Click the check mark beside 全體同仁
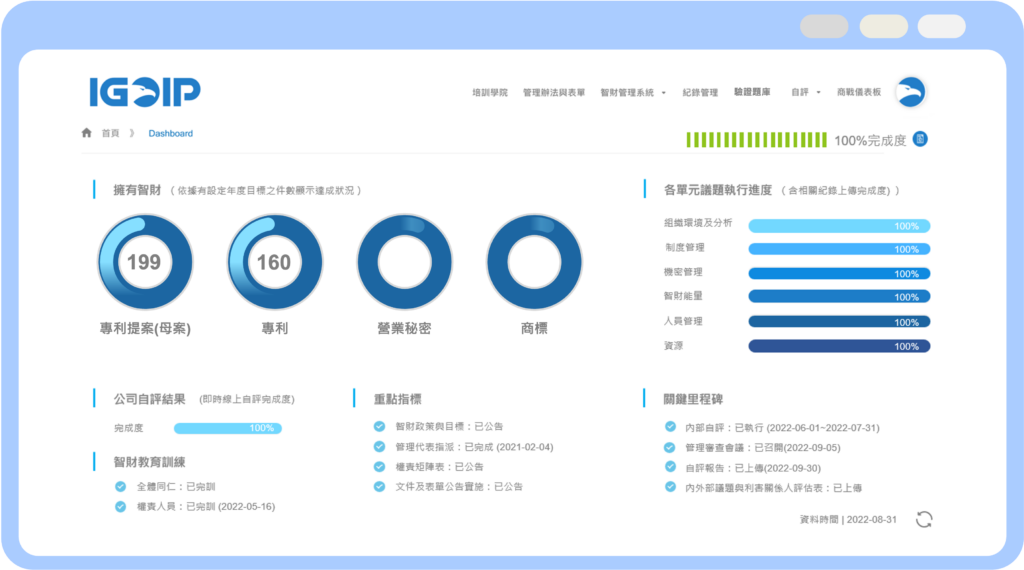1024x570 pixels. (120, 487)
